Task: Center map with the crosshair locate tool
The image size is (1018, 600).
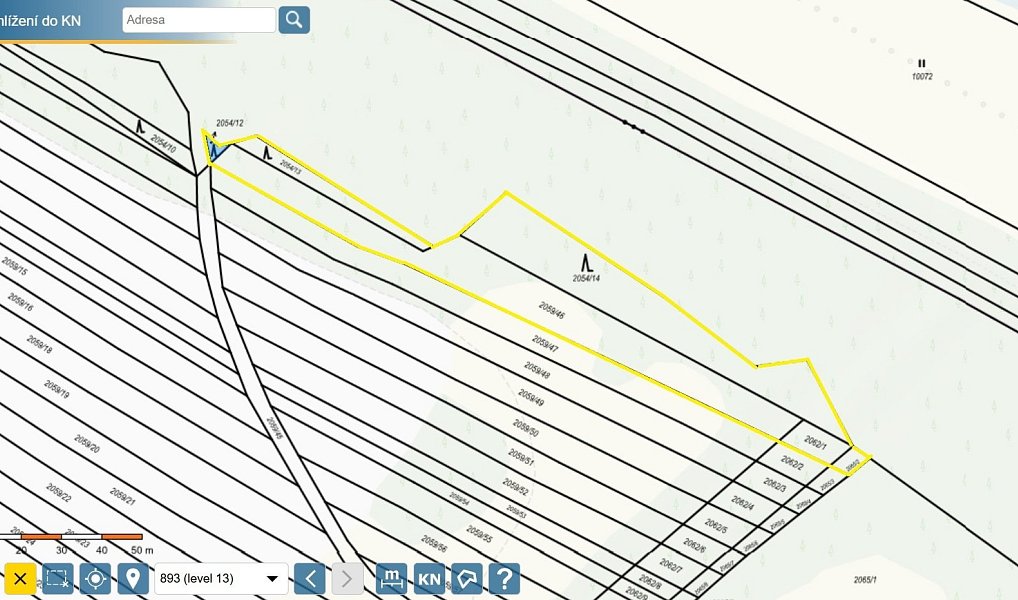Action: (95, 578)
